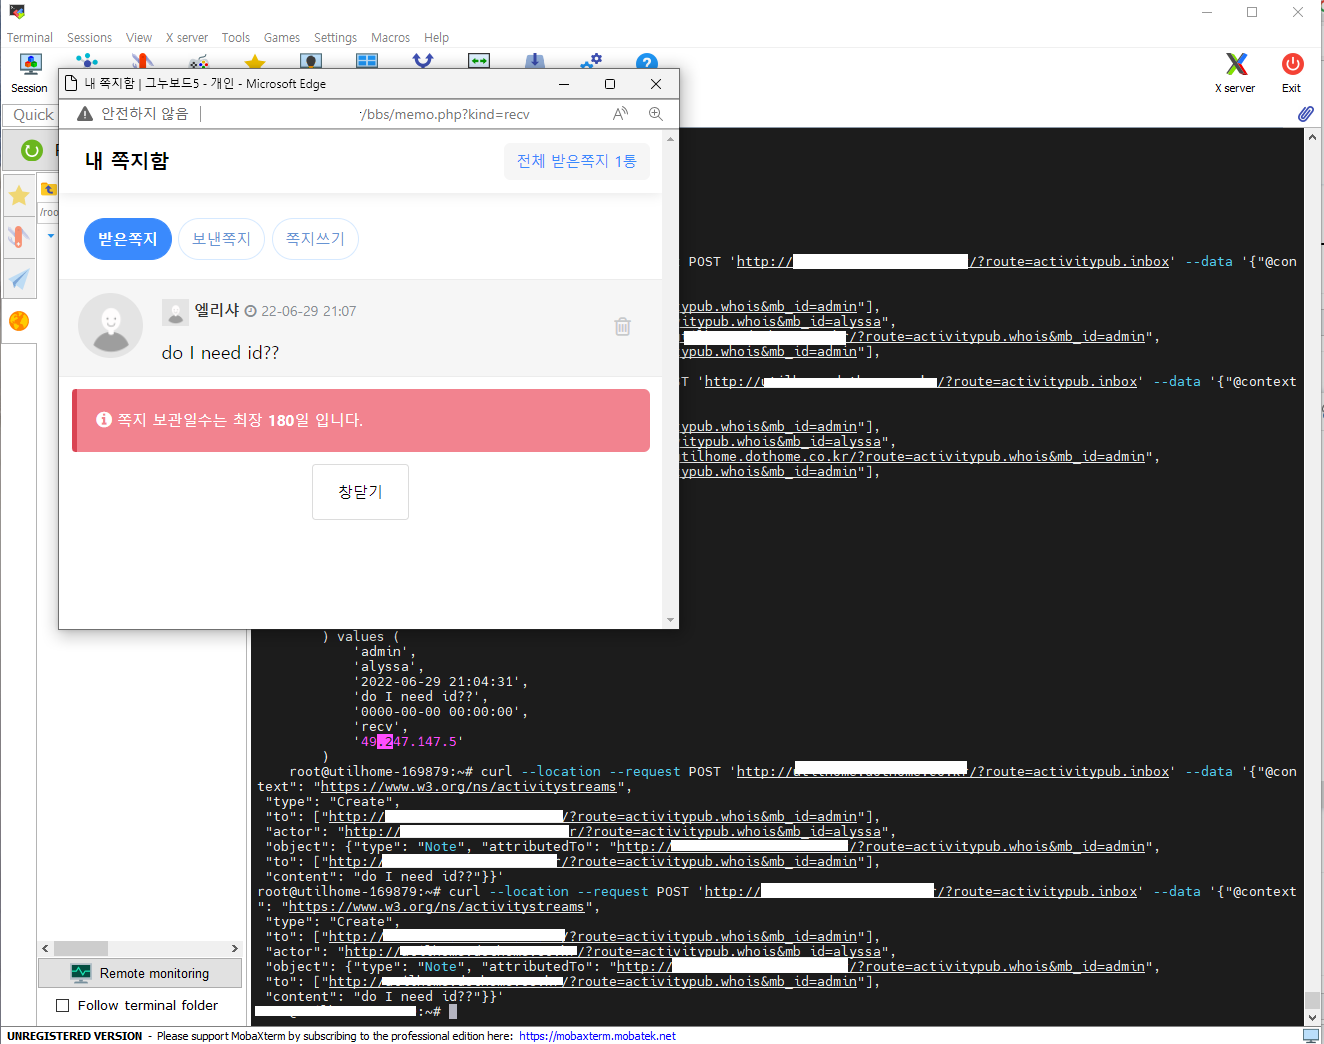Image resolution: width=1324 pixels, height=1044 pixels.
Task: Click the zoom magnifier icon in Edge
Action: (x=656, y=114)
